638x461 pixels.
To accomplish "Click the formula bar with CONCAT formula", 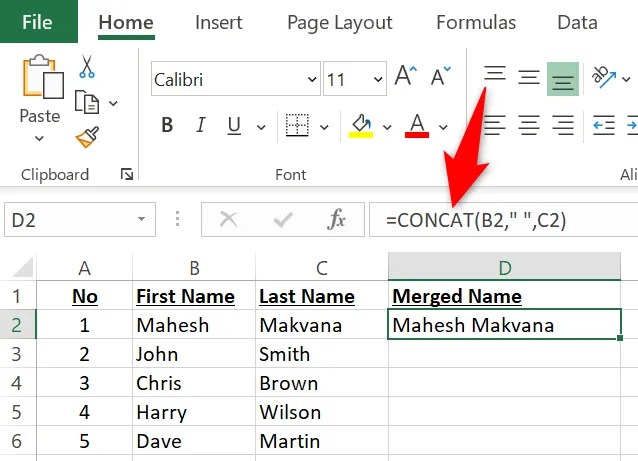I will (x=503, y=220).
